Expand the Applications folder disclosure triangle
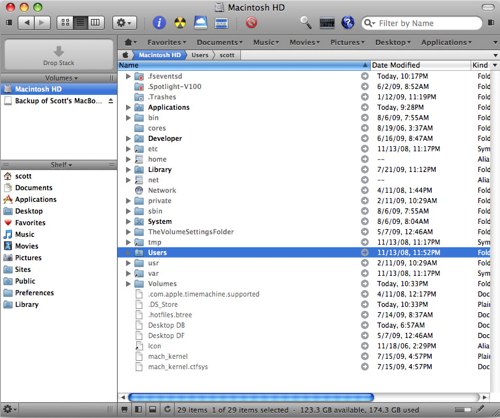This screenshot has width=500, height=418. click(x=128, y=107)
